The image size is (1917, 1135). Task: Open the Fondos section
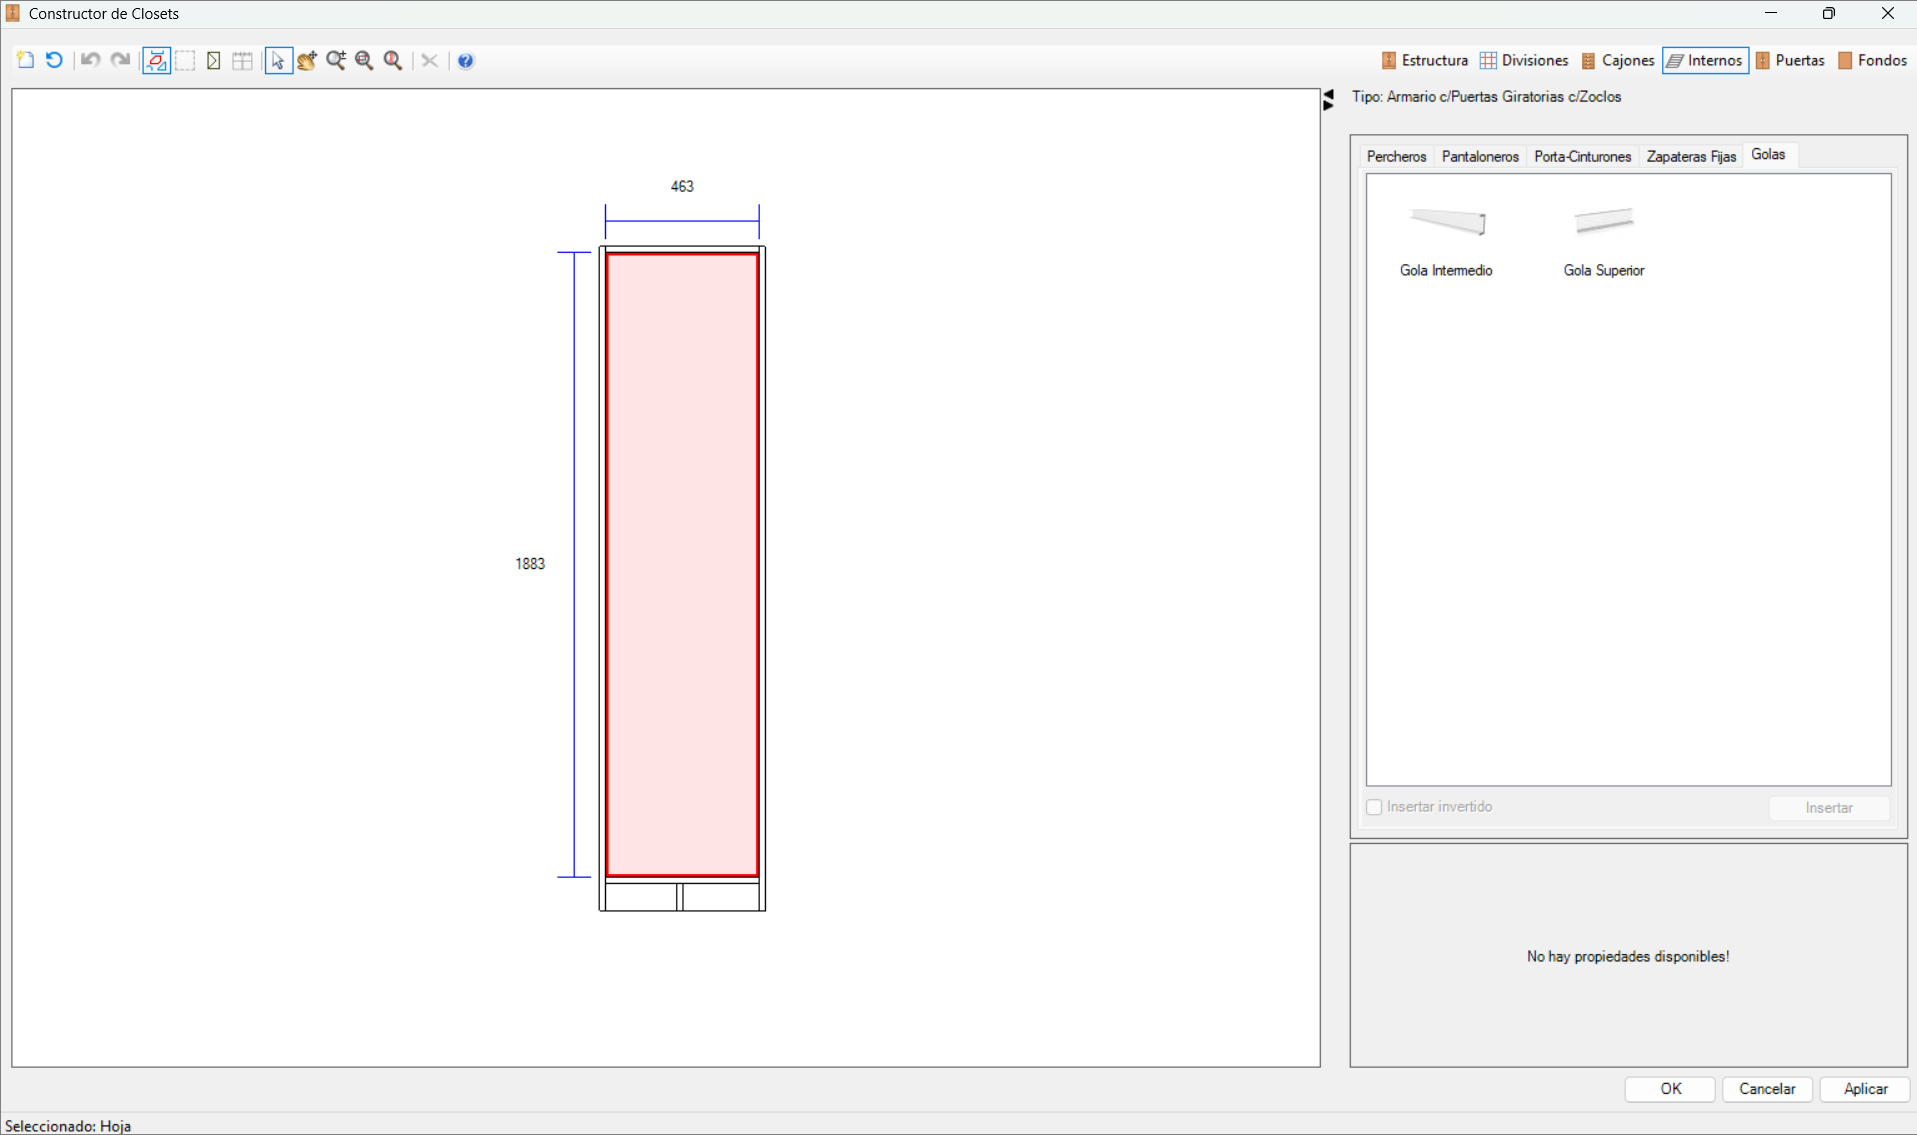tap(1873, 61)
